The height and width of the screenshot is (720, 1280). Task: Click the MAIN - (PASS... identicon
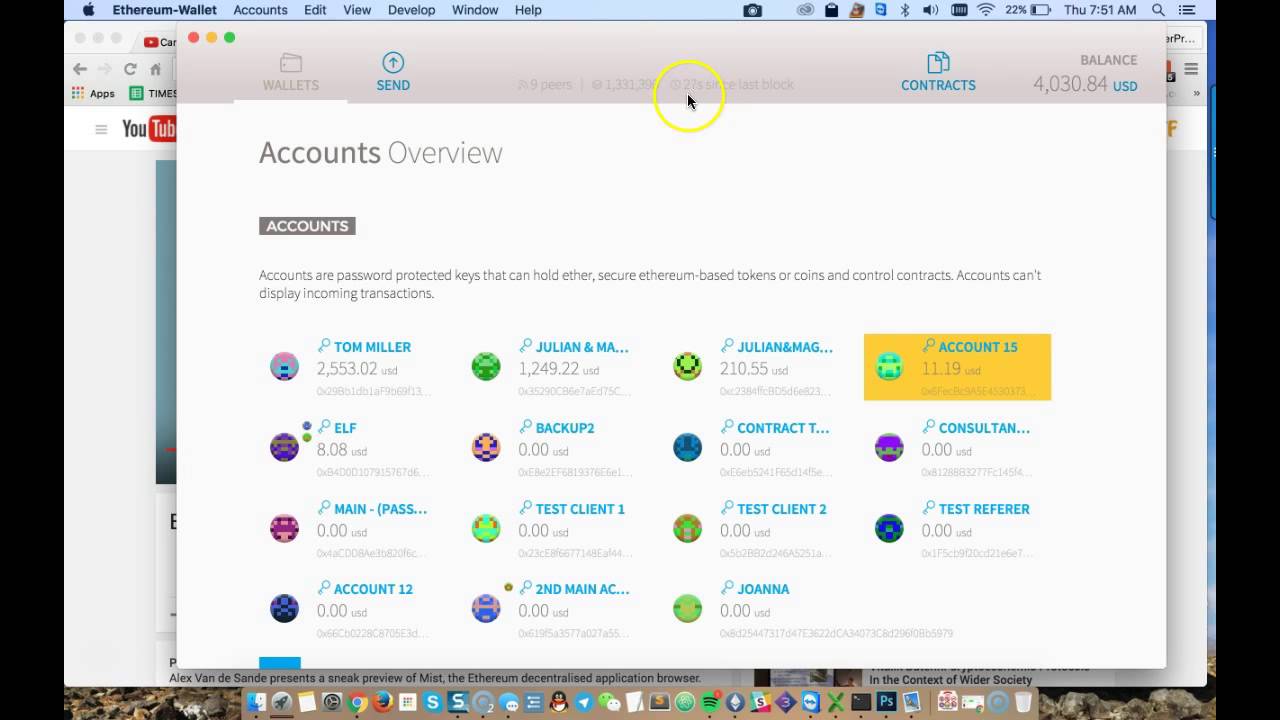[x=284, y=528]
